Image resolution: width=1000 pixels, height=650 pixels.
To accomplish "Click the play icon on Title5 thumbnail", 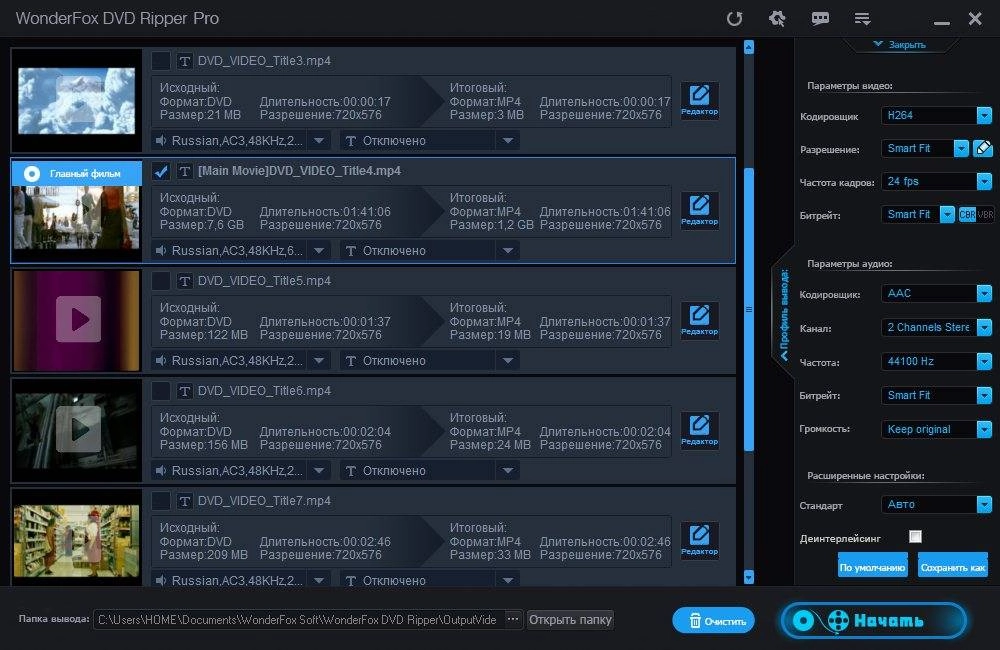I will (78, 319).
